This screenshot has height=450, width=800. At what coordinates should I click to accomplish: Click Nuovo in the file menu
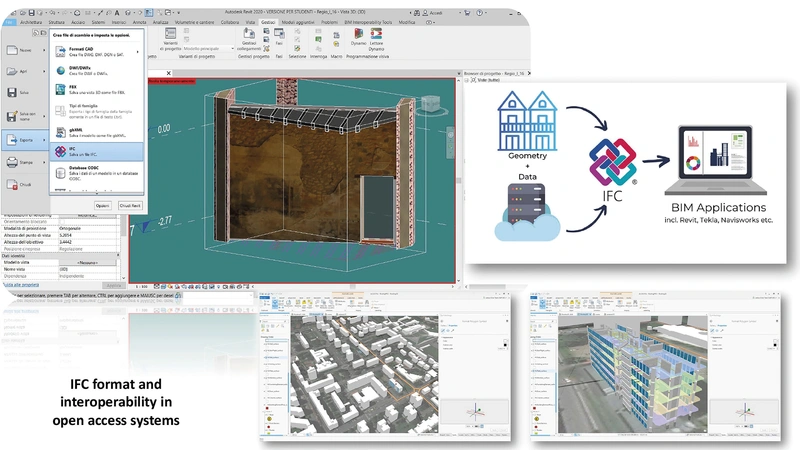point(25,49)
